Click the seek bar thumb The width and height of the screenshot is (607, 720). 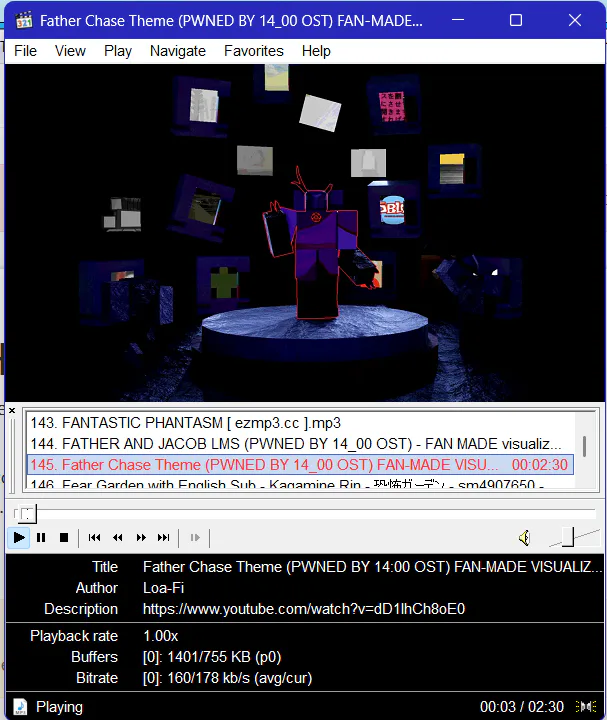(27, 514)
